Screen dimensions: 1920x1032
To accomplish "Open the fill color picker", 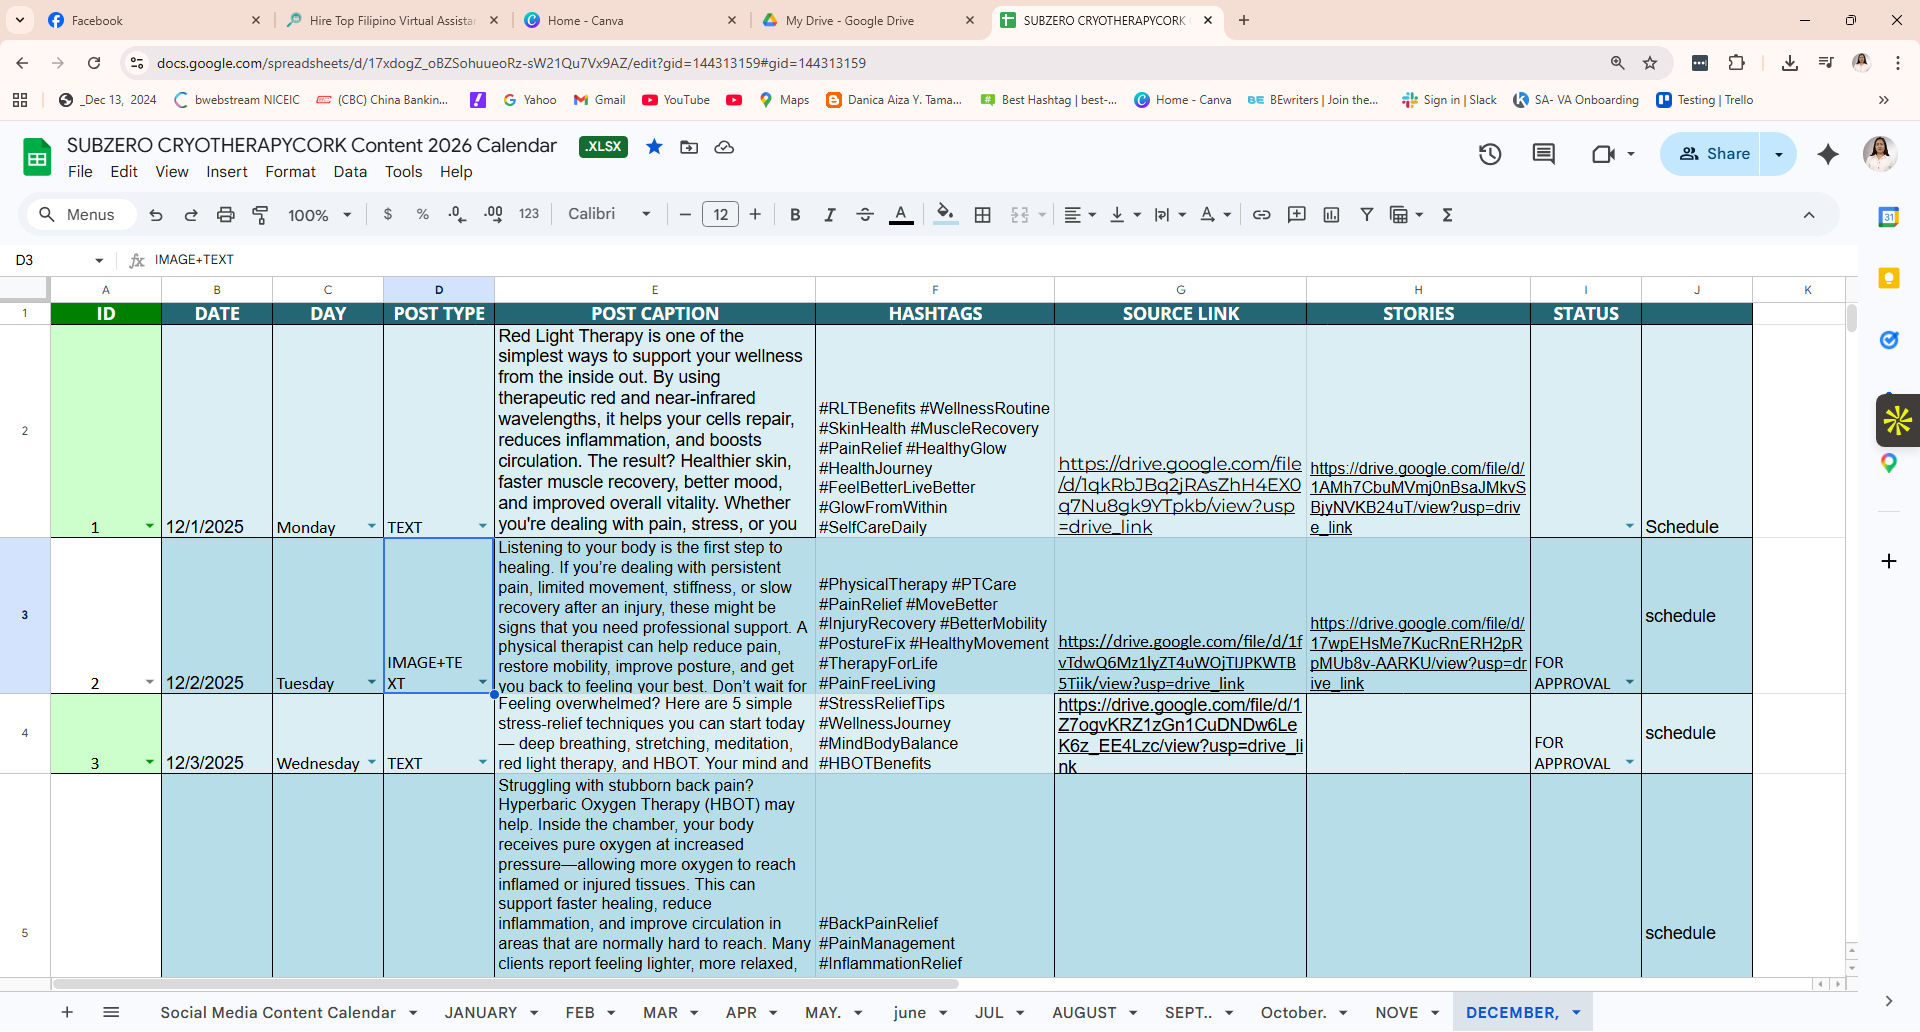I will [x=945, y=215].
